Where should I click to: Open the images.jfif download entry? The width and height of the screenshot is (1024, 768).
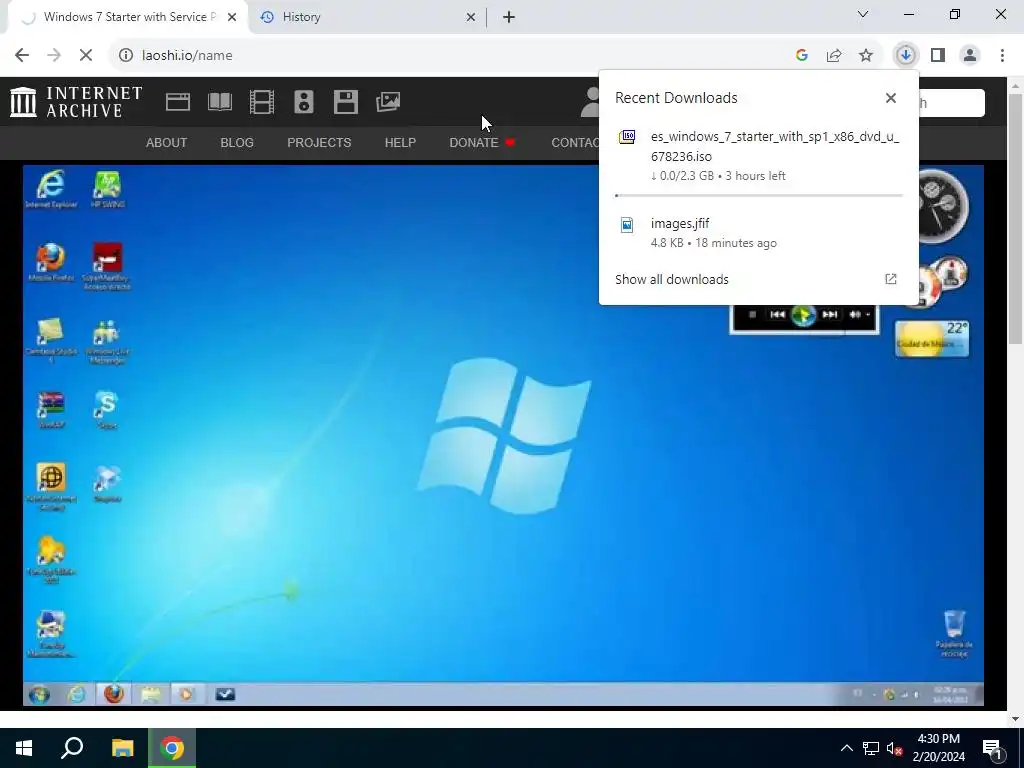tap(758, 232)
